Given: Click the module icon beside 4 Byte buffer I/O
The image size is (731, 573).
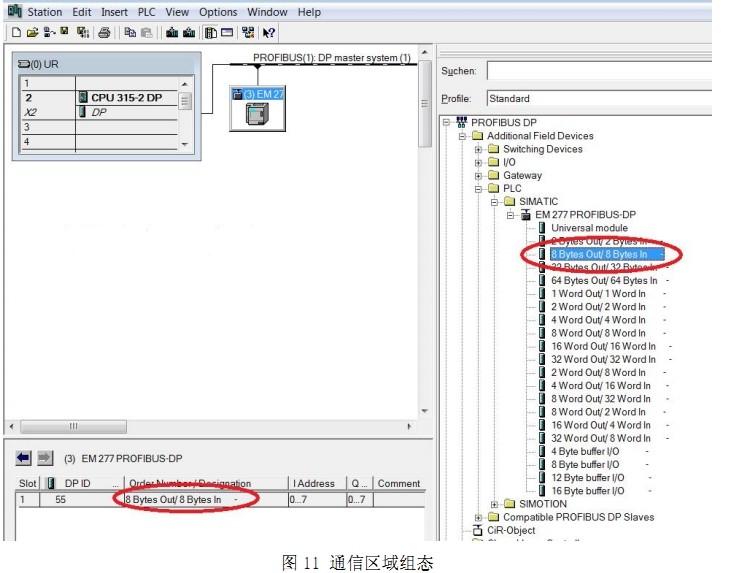Looking at the screenshot, I should coord(542,451).
